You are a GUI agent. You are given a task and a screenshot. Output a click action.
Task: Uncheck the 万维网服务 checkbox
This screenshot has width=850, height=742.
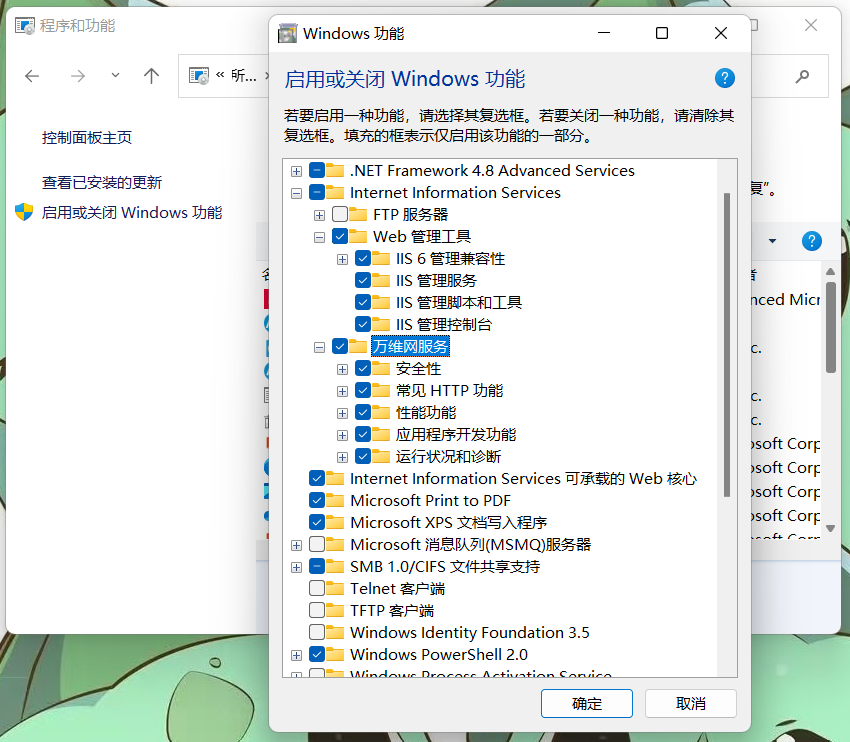click(340, 346)
